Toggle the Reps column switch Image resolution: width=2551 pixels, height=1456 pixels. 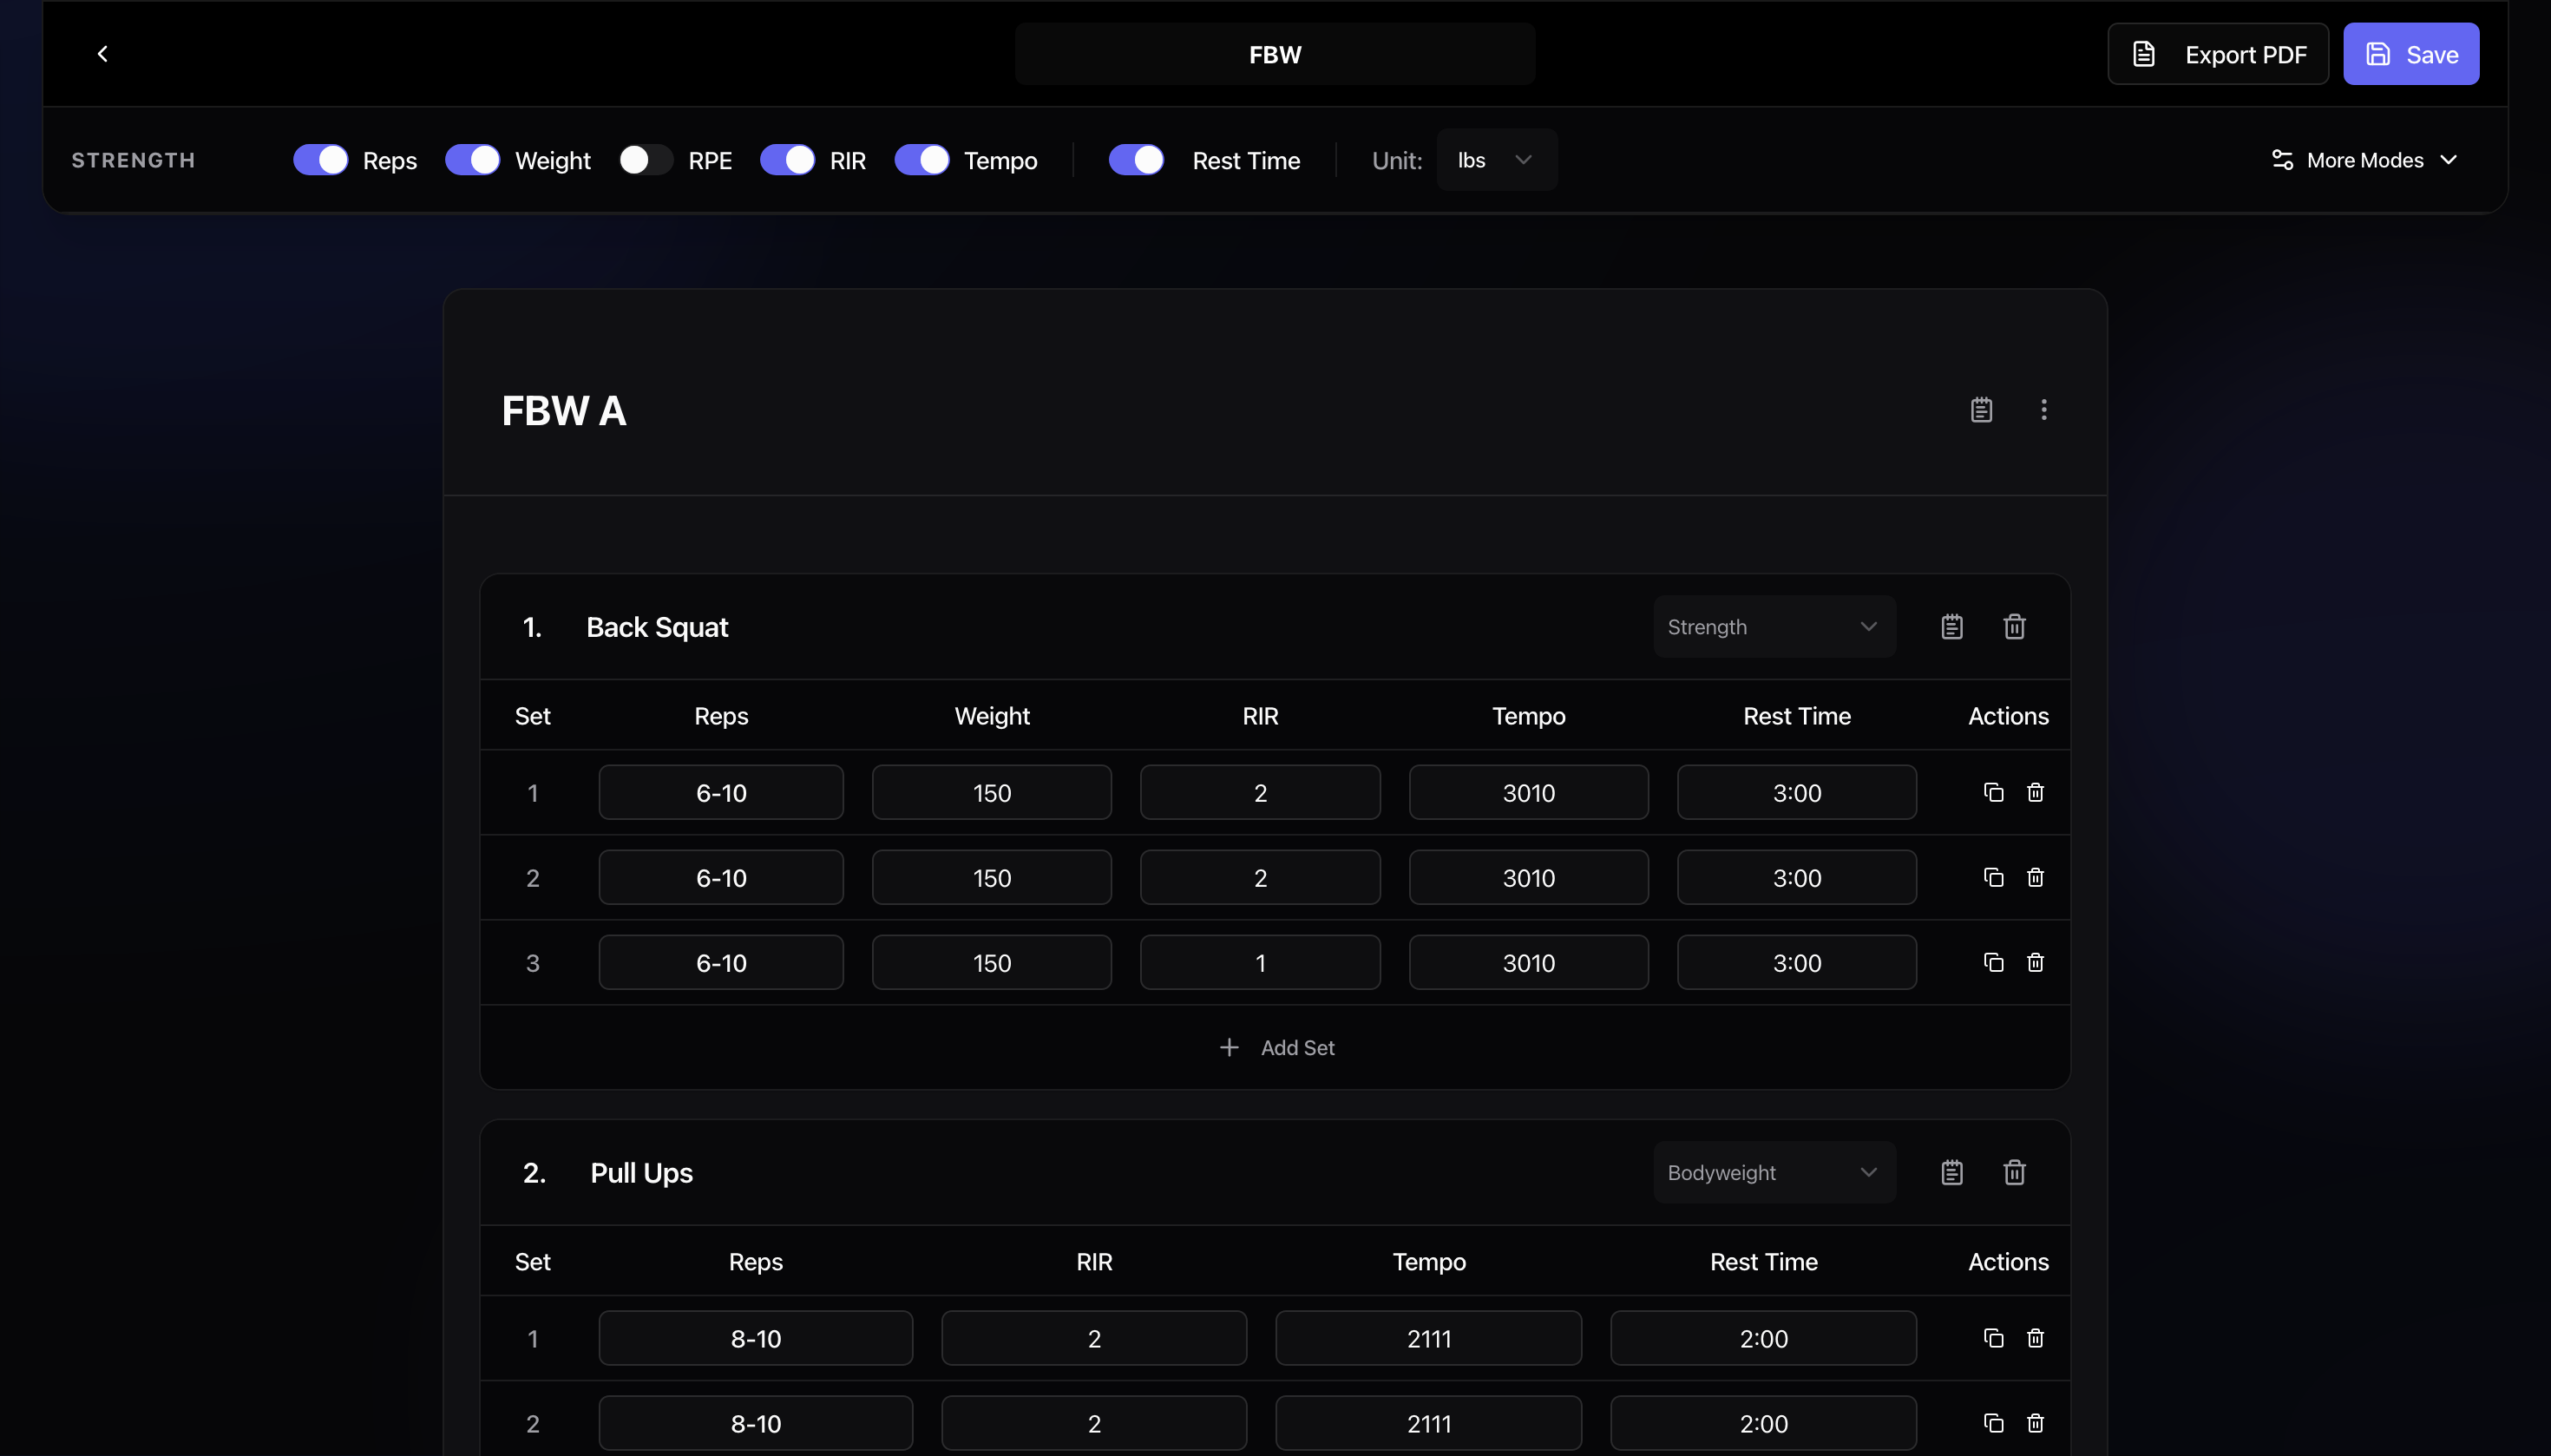pos(320,160)
